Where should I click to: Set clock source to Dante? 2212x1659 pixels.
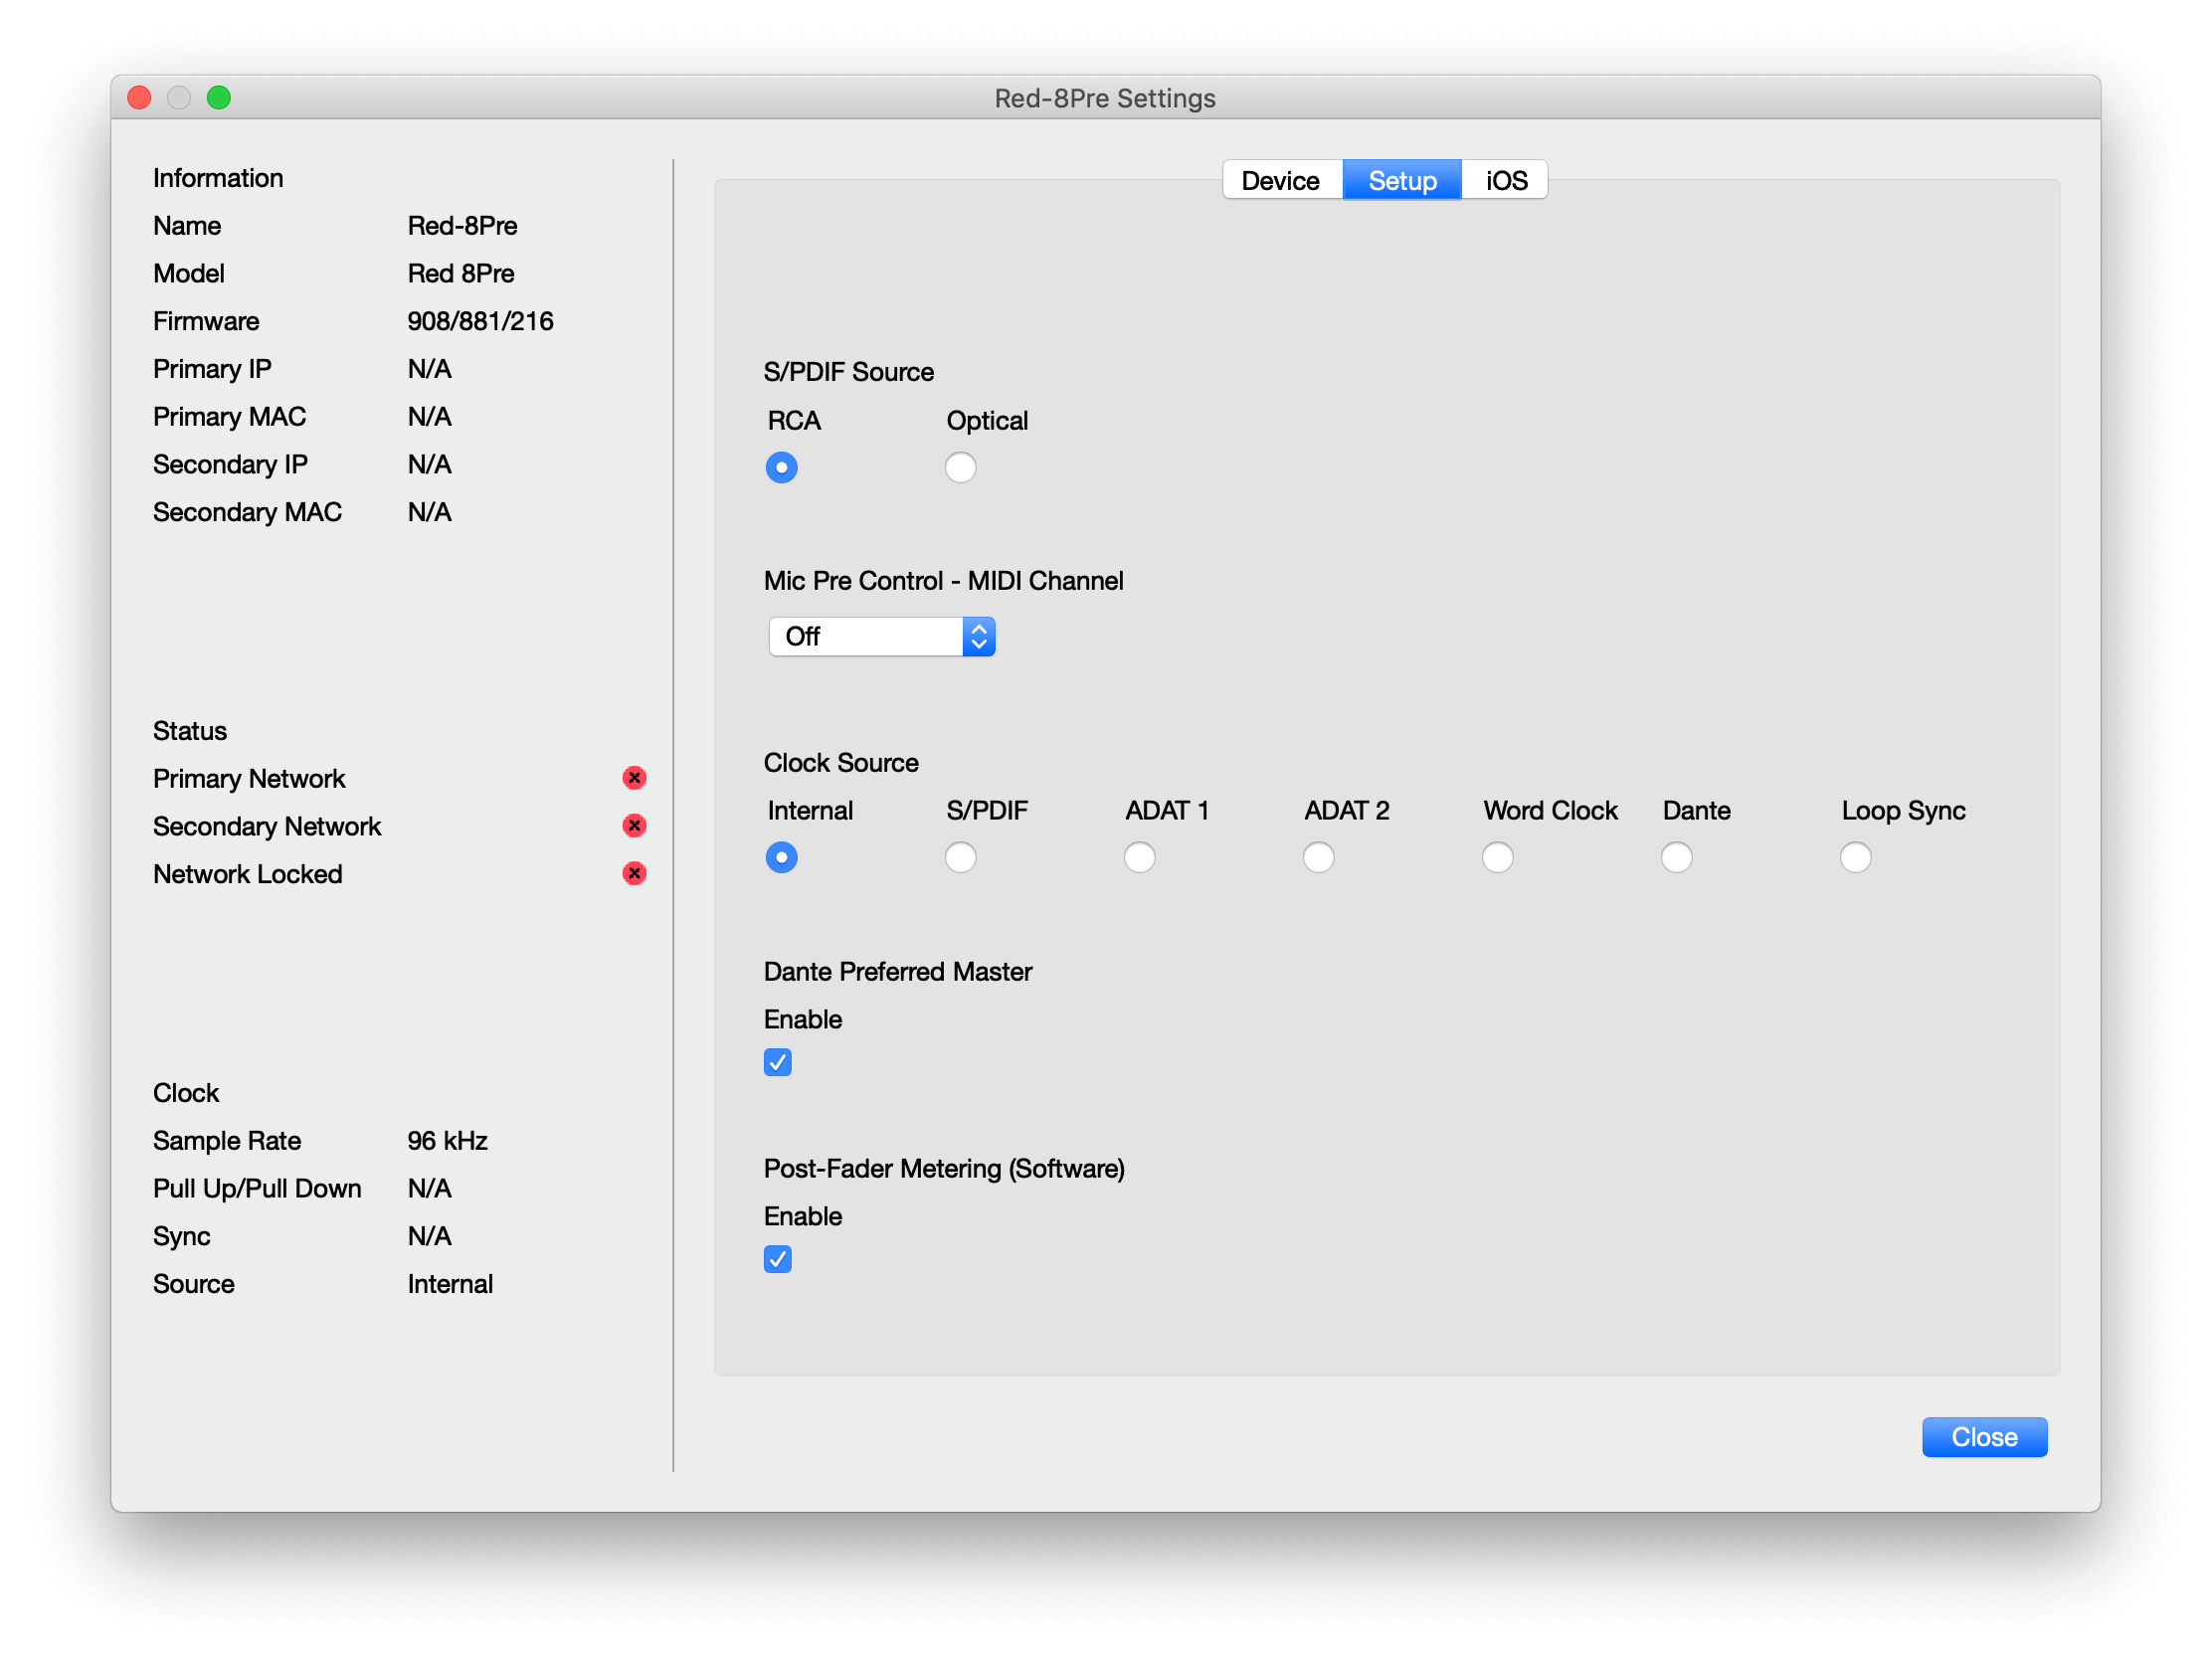pos(1676,858)
